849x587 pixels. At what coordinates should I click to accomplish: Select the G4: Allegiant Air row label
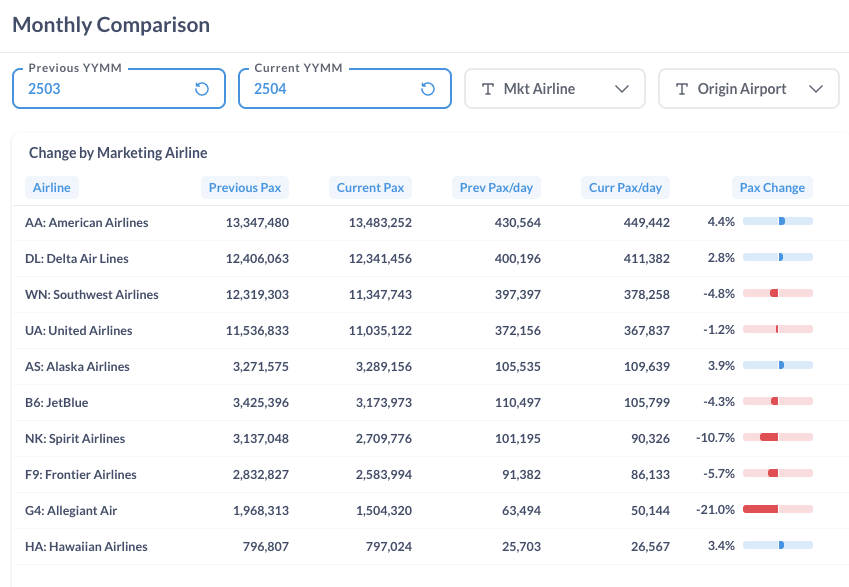(71, 511)
